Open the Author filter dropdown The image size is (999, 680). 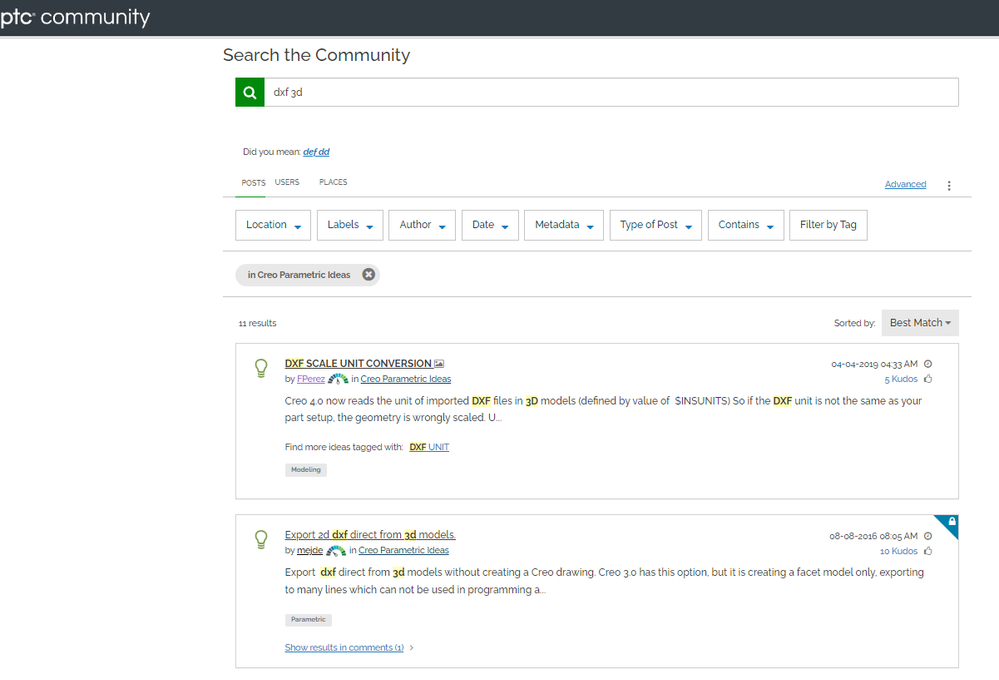(x=422, y=225)
